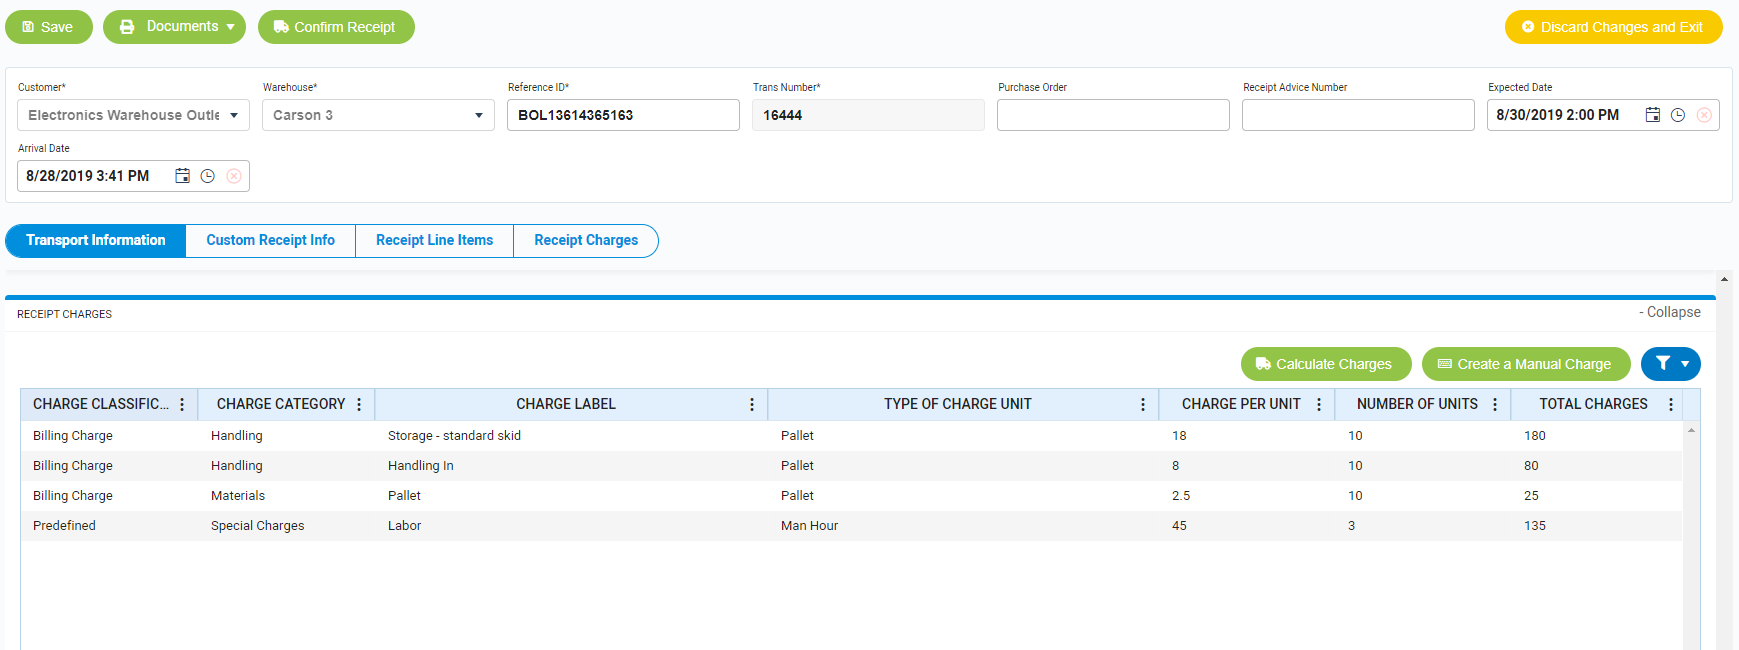Clear the Arrival Date value

(x=234, y=176)
